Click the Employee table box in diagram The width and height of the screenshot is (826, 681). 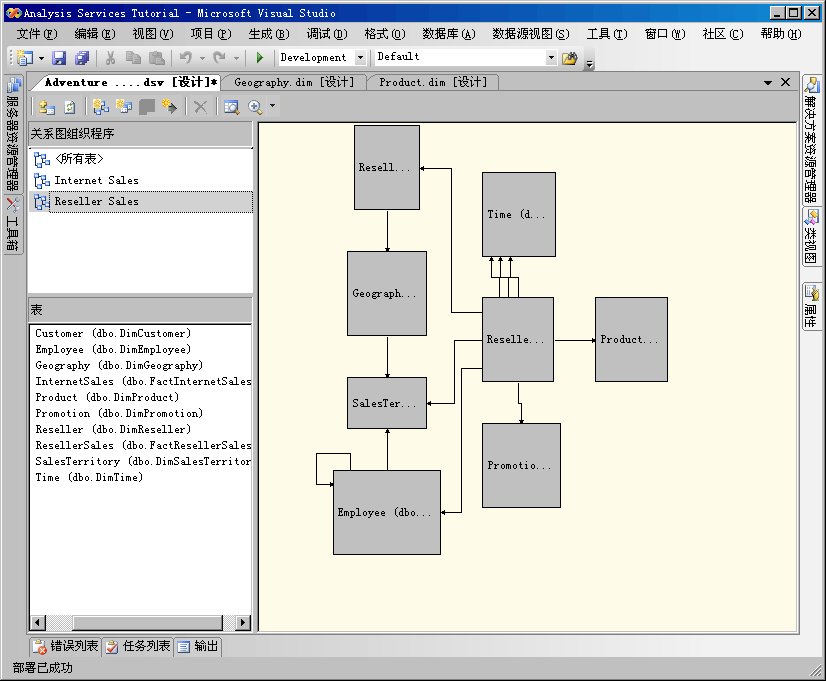coord(386,512)
